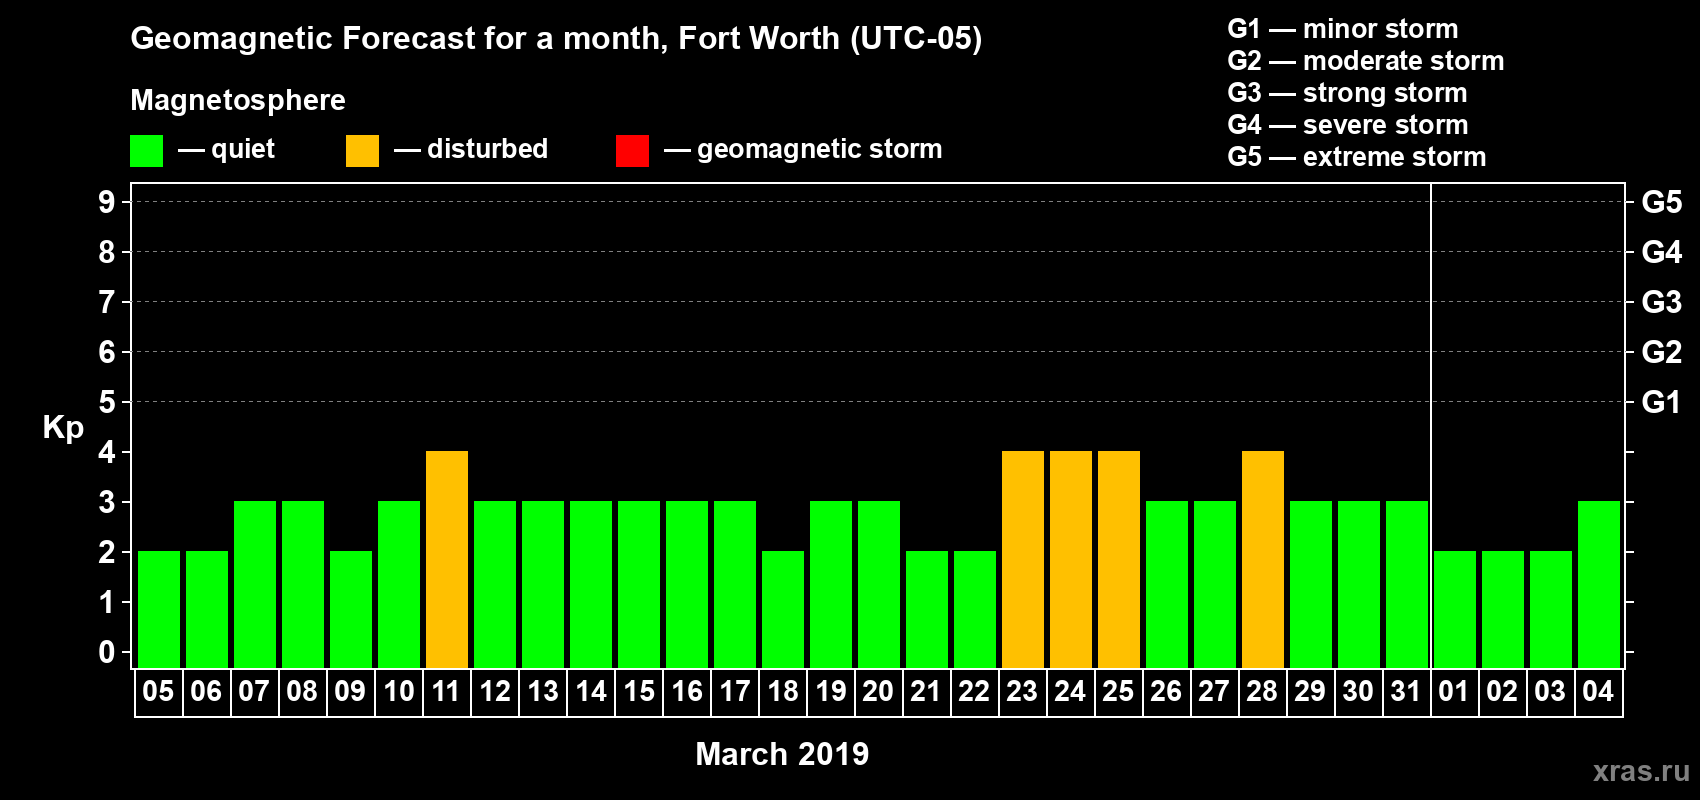
Task: Click the 'G1' label on the right axis
Action: coord(1662,402)
